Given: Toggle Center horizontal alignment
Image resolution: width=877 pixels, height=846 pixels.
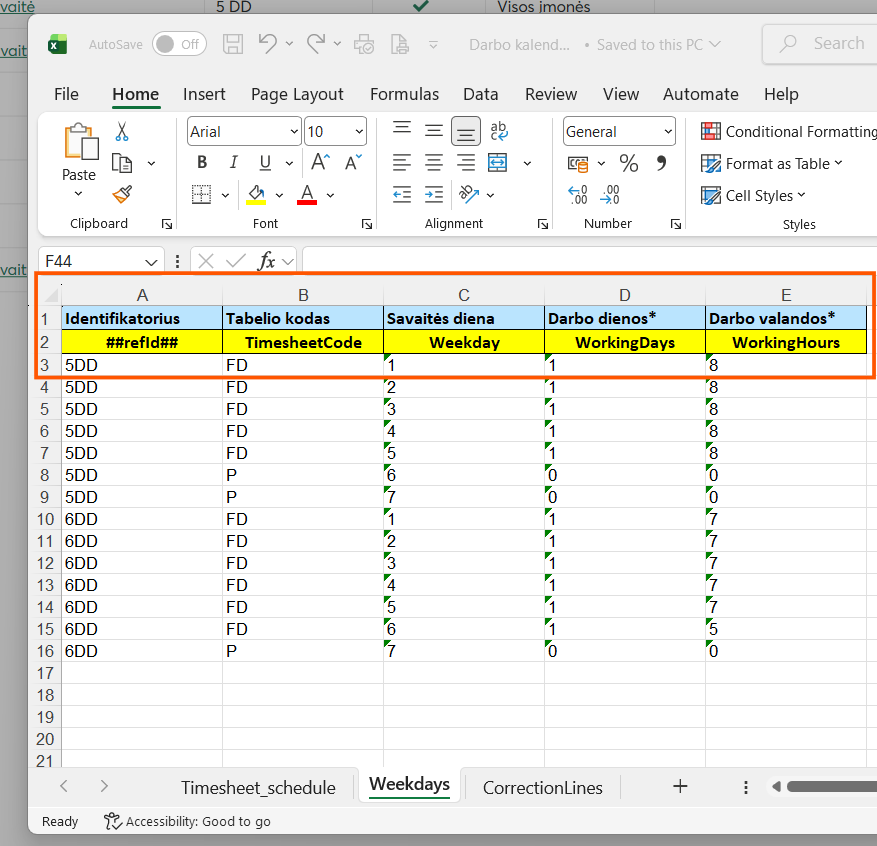Looking at the screenshot, I should click(433, 163).
